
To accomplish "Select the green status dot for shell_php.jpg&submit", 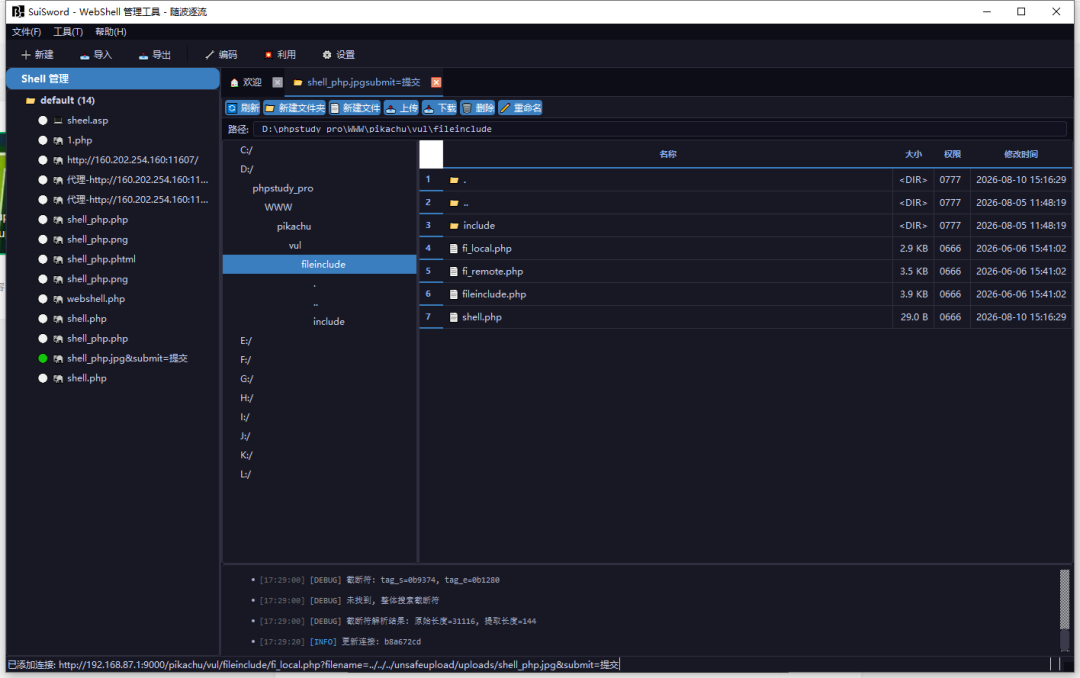I will 43,358.
